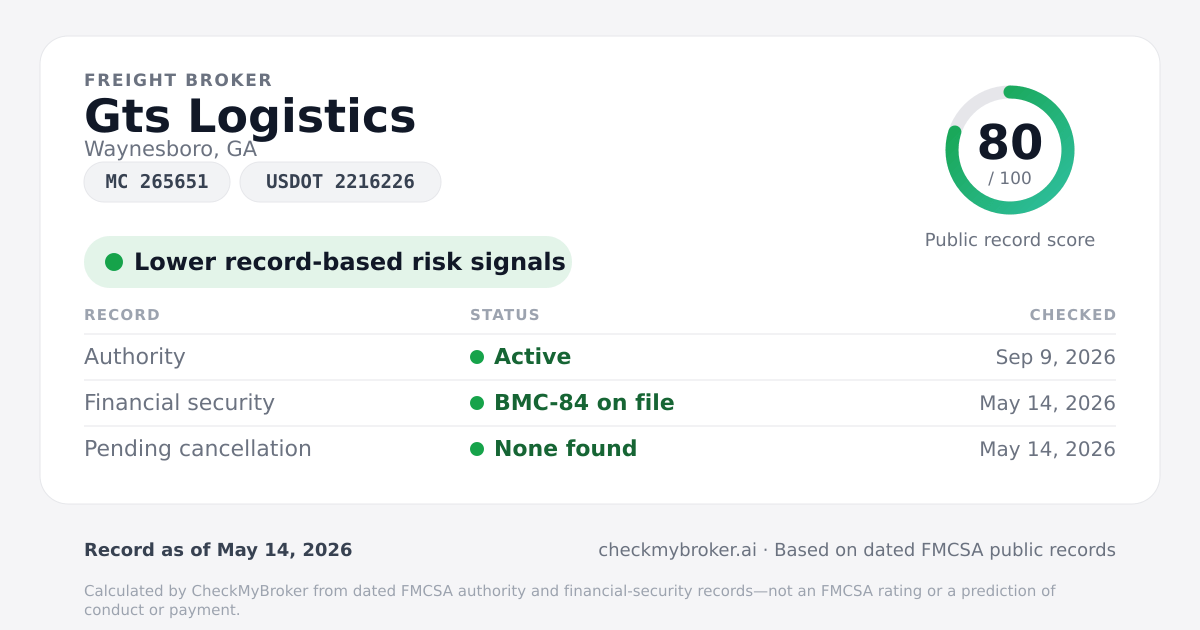Select the Financial security record row
Screen dimensions: 1200x630
coord(600,403)
